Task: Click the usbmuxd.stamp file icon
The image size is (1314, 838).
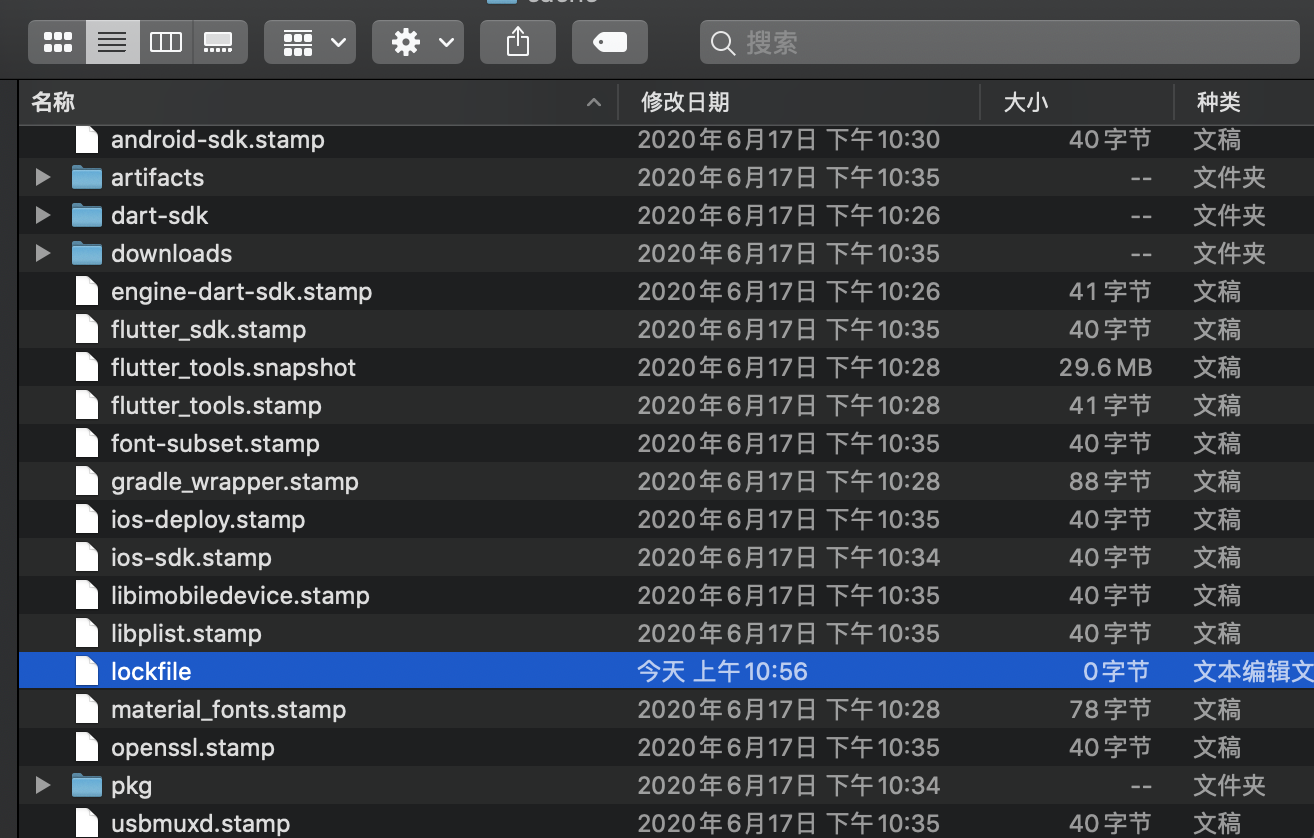Action: click(88, 823)
